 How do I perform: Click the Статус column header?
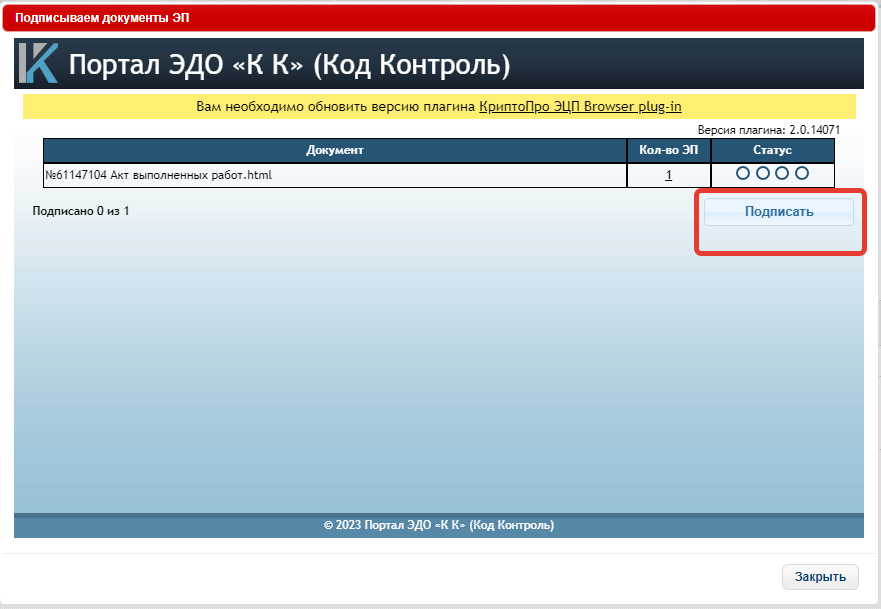click(773, 151)
